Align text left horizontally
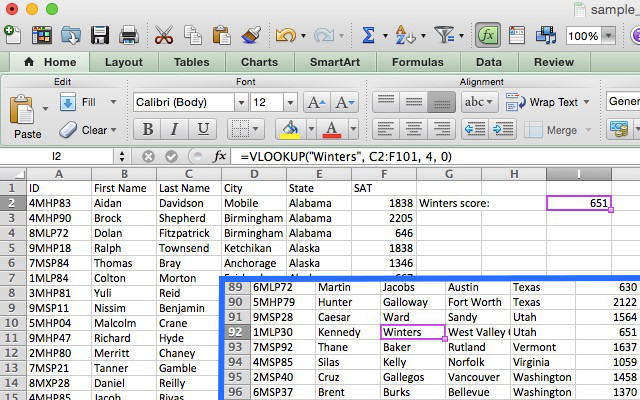Viewport: 640px width, 400px height. 386,130
